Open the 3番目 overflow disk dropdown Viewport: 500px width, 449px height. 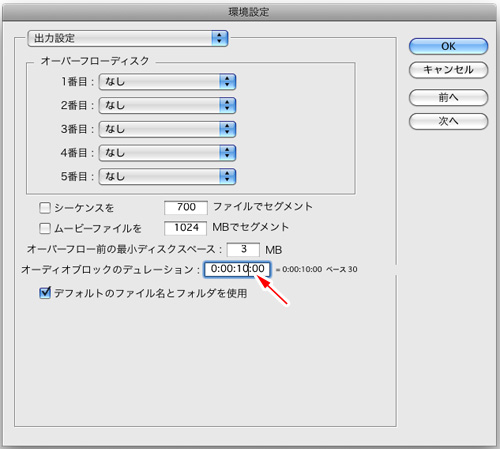pyautogui.click(x=167, y=129)
